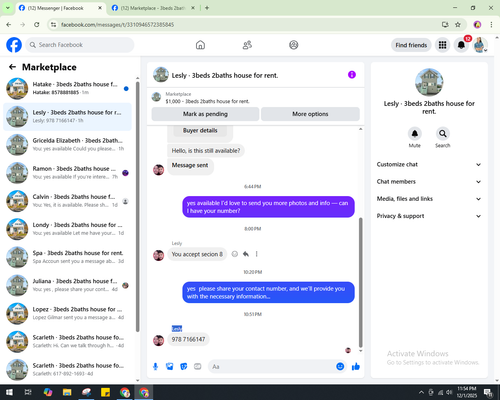Open Windows Start menu

point(9,392)
